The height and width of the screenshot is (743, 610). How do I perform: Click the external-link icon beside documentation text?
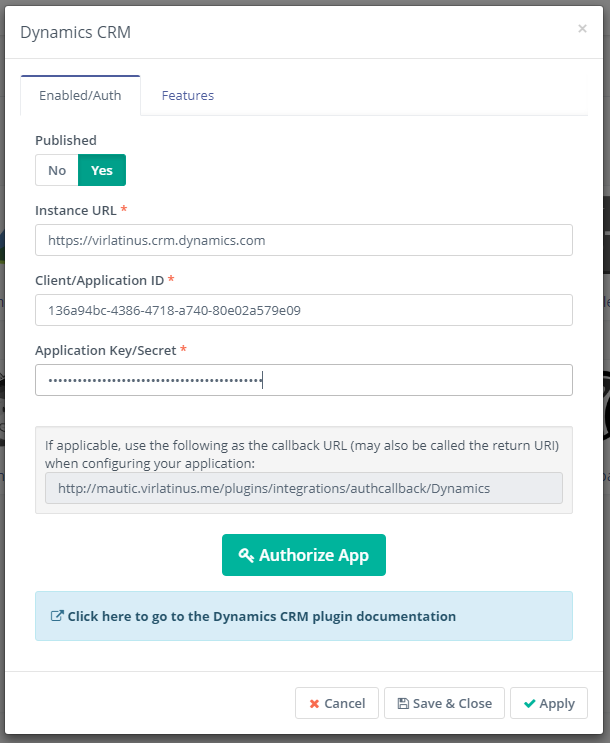(57, 616)
